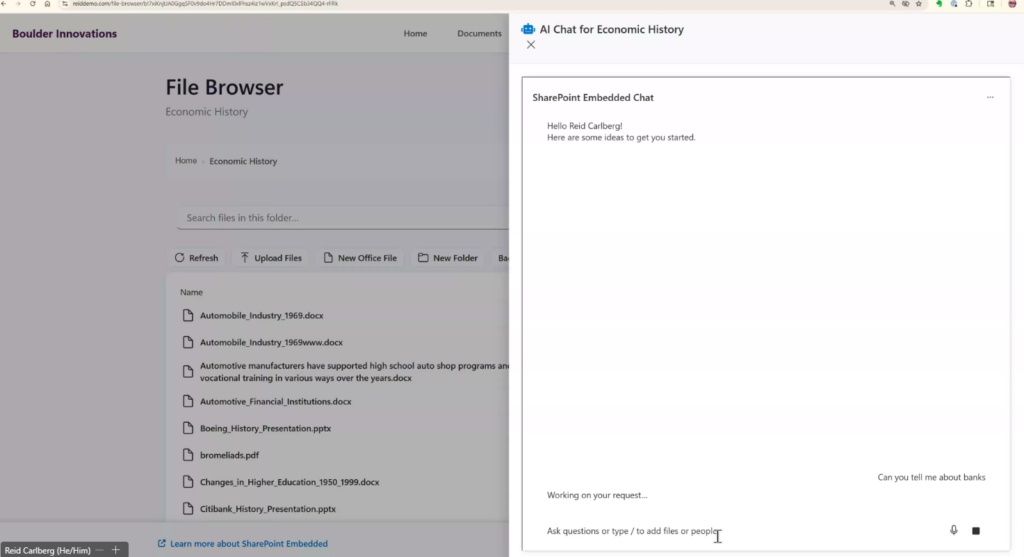Click Boulder Innovations site title
1024x557 pixels.
point(65,34)
